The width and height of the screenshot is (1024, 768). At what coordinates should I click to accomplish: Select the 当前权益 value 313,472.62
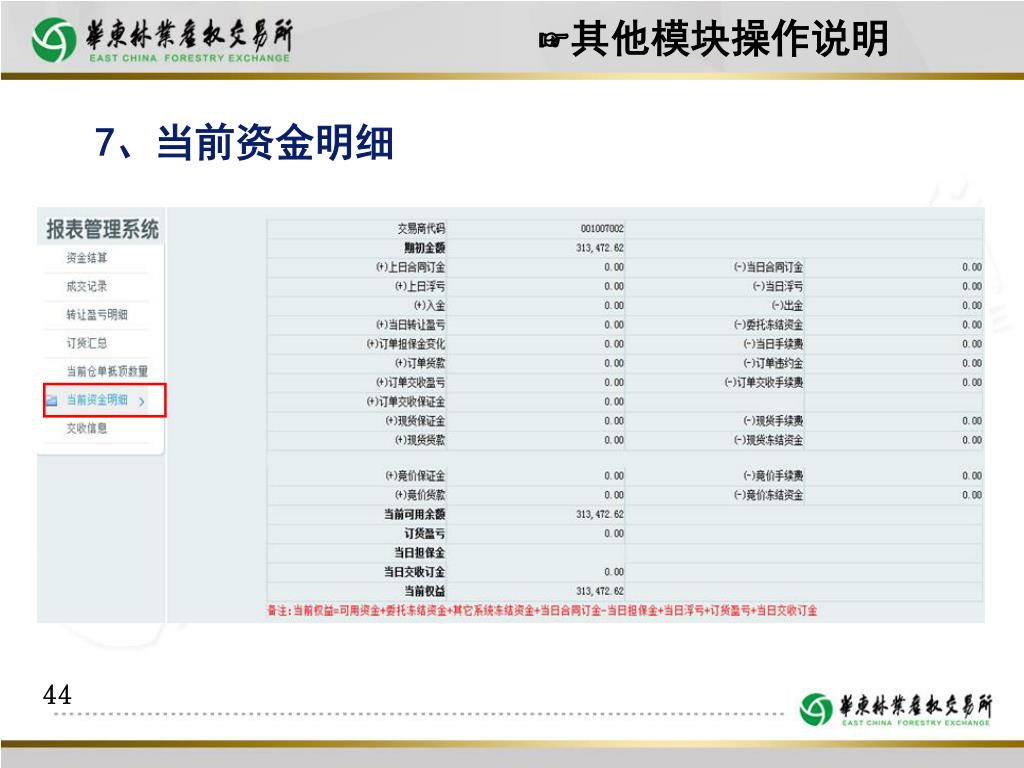(600, 592)
